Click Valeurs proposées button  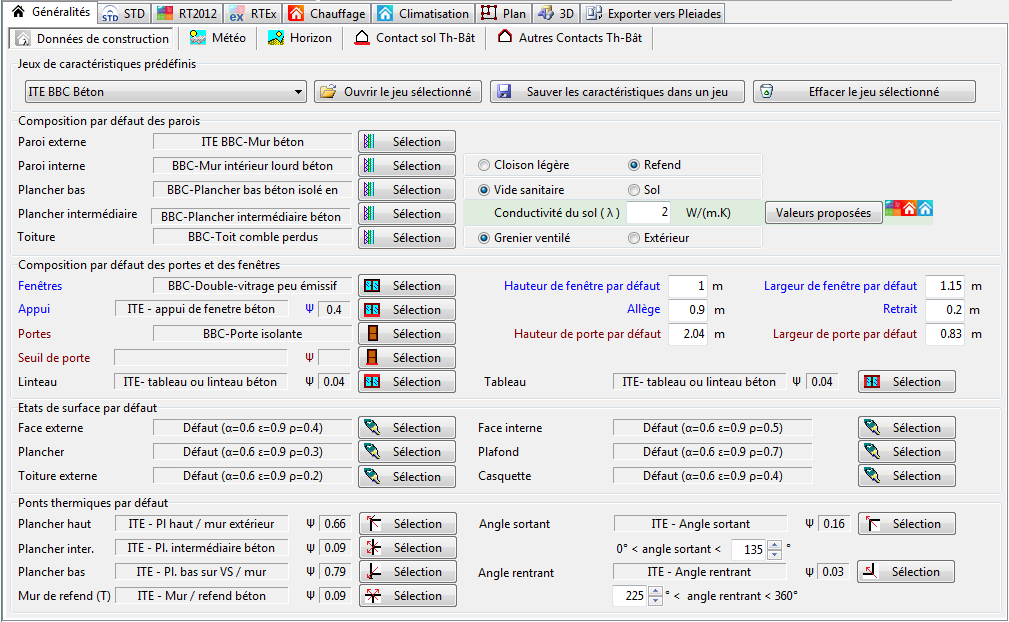(823, 213)
